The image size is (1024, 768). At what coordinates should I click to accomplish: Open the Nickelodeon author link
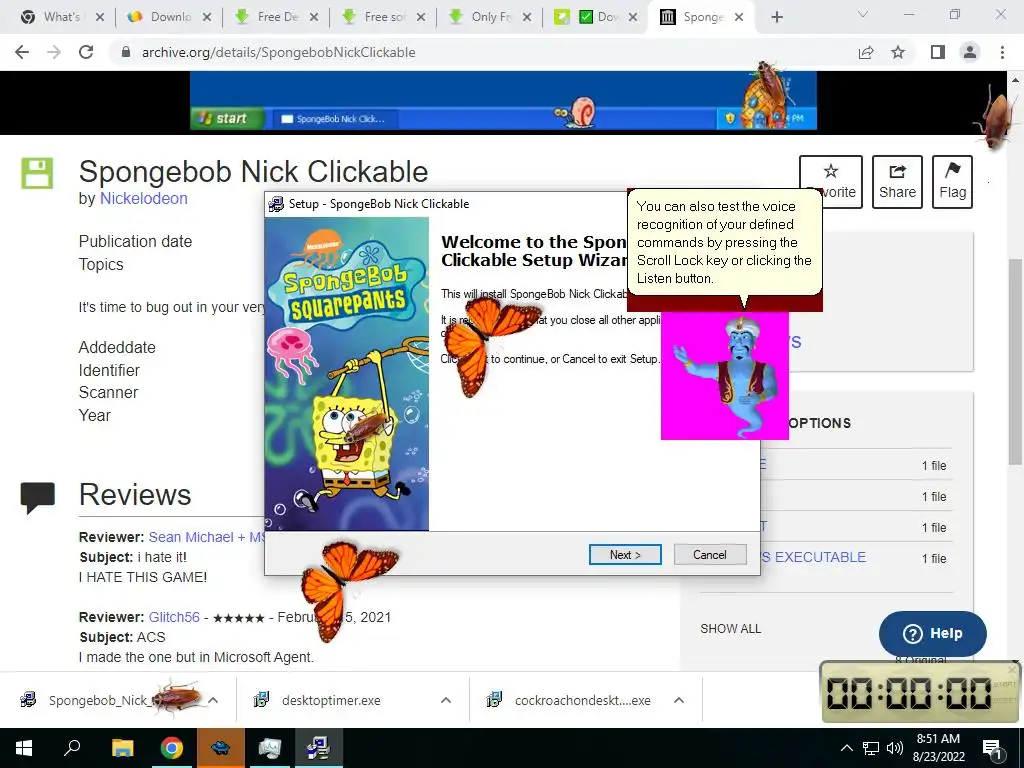pyautogui.click(x=143, y=199)
